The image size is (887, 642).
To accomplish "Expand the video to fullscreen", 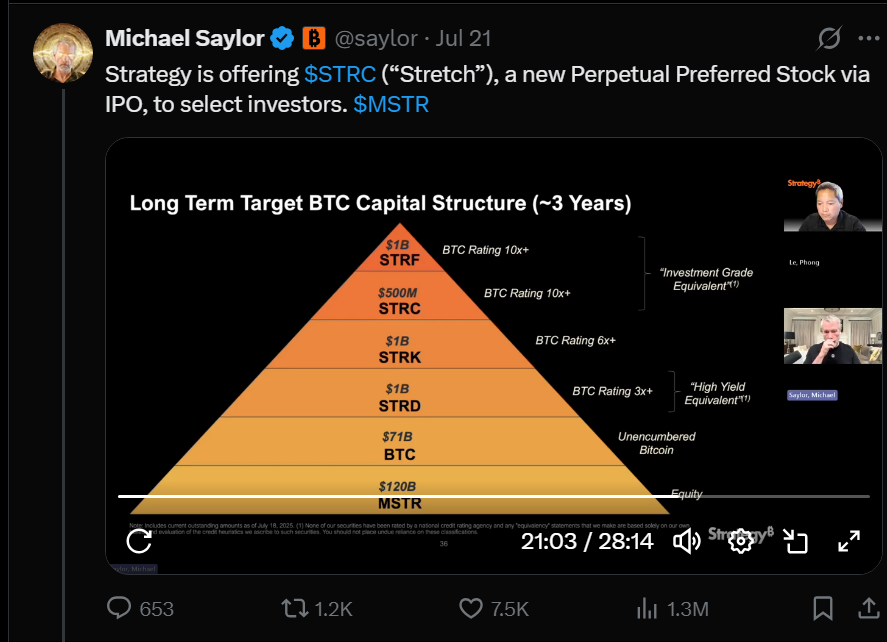I will click(849, 541).
